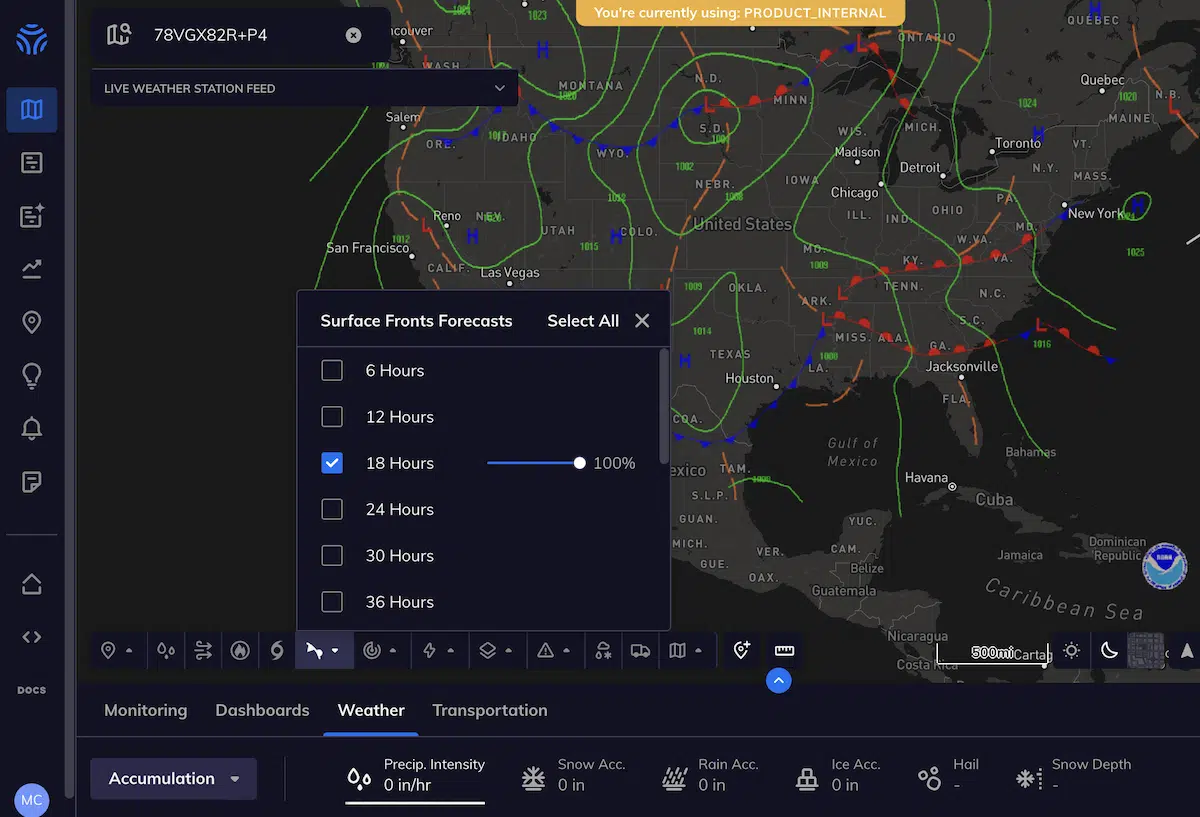Switch map to dark moon mode
This screenshot has height=817, width=1200.
(1109, 651)
